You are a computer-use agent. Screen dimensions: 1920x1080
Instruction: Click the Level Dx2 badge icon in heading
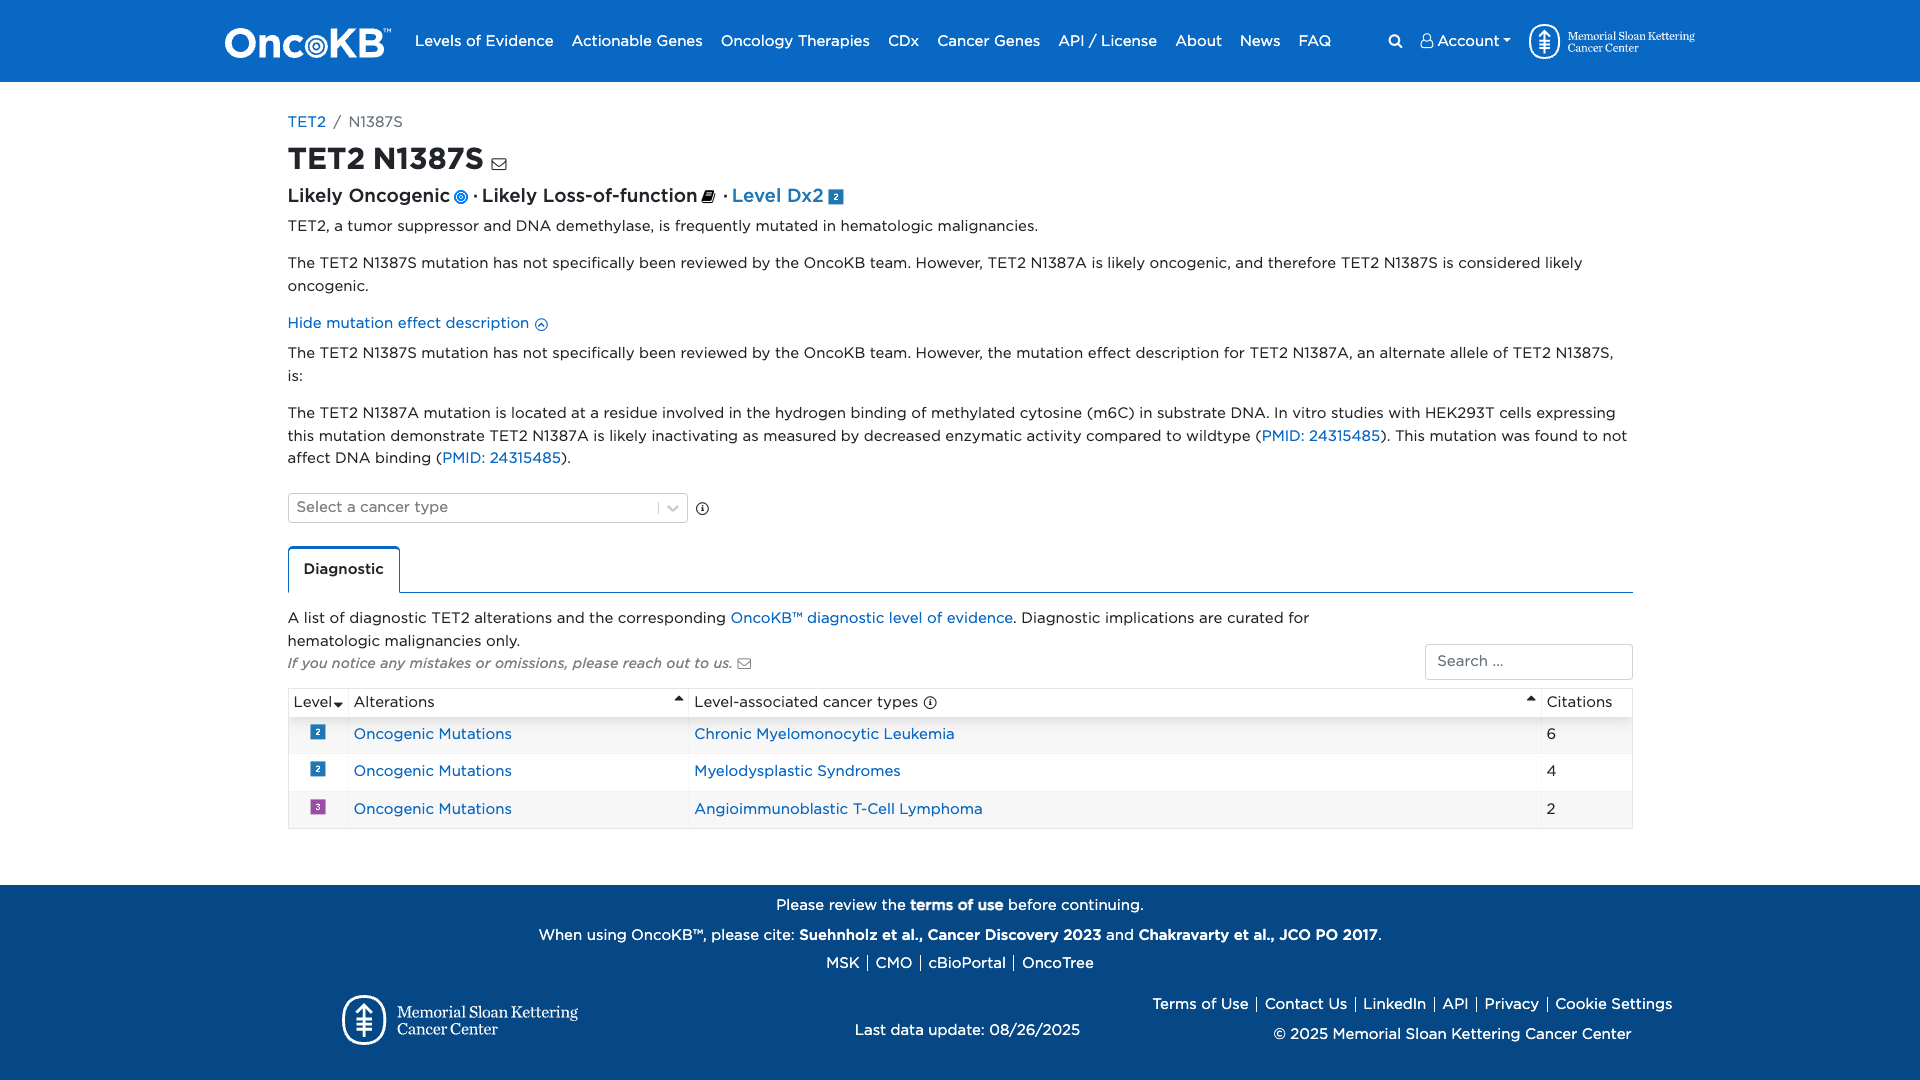tap(836, 197)
